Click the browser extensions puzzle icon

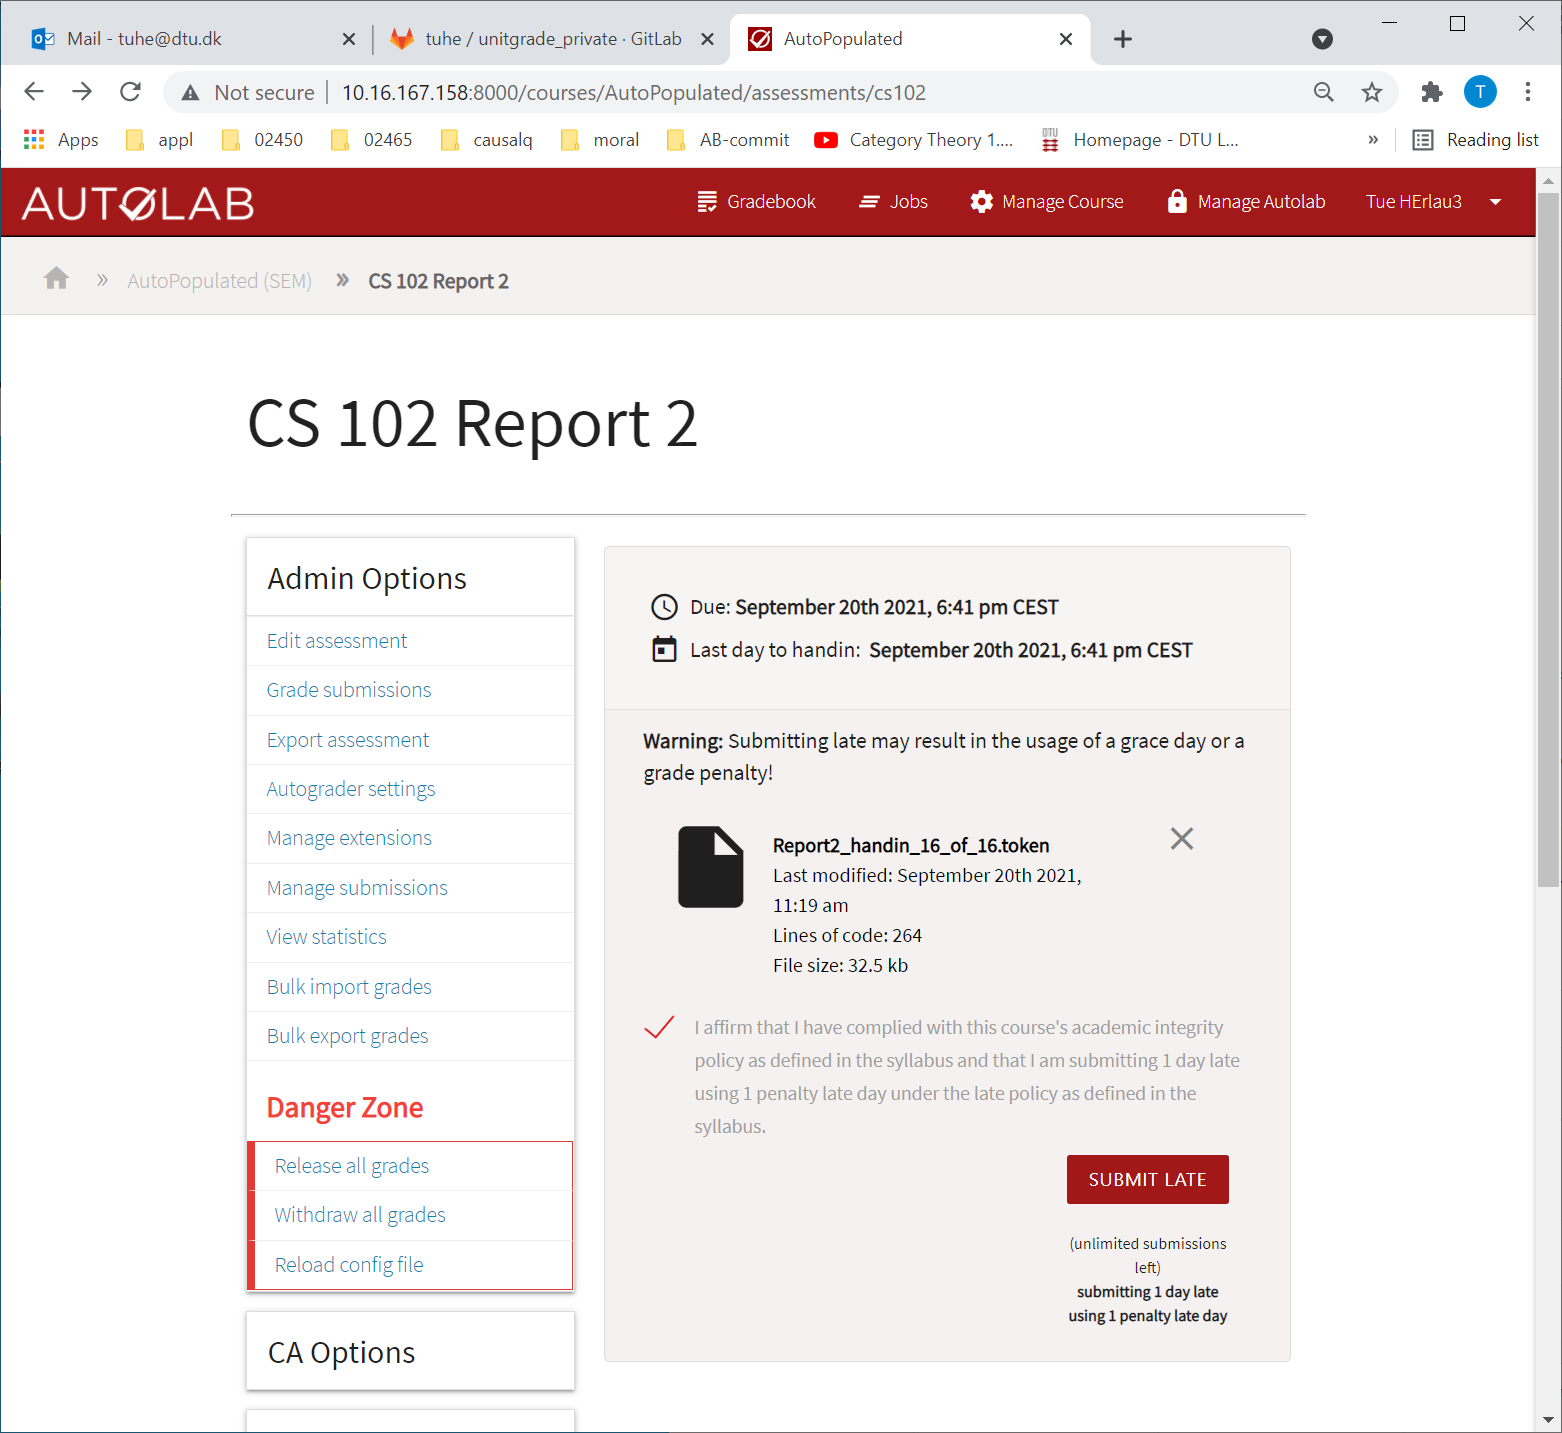(1431, 92)
